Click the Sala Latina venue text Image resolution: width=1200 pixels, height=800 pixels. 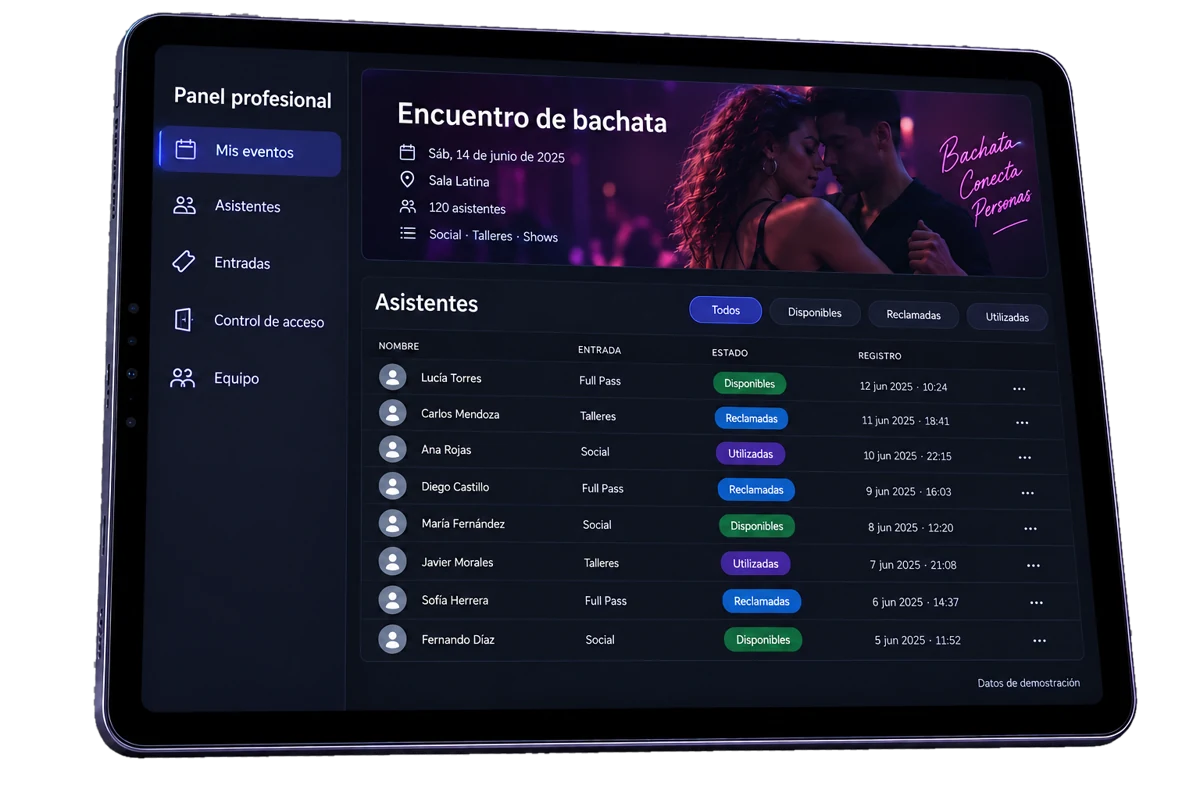click(459, 181)
